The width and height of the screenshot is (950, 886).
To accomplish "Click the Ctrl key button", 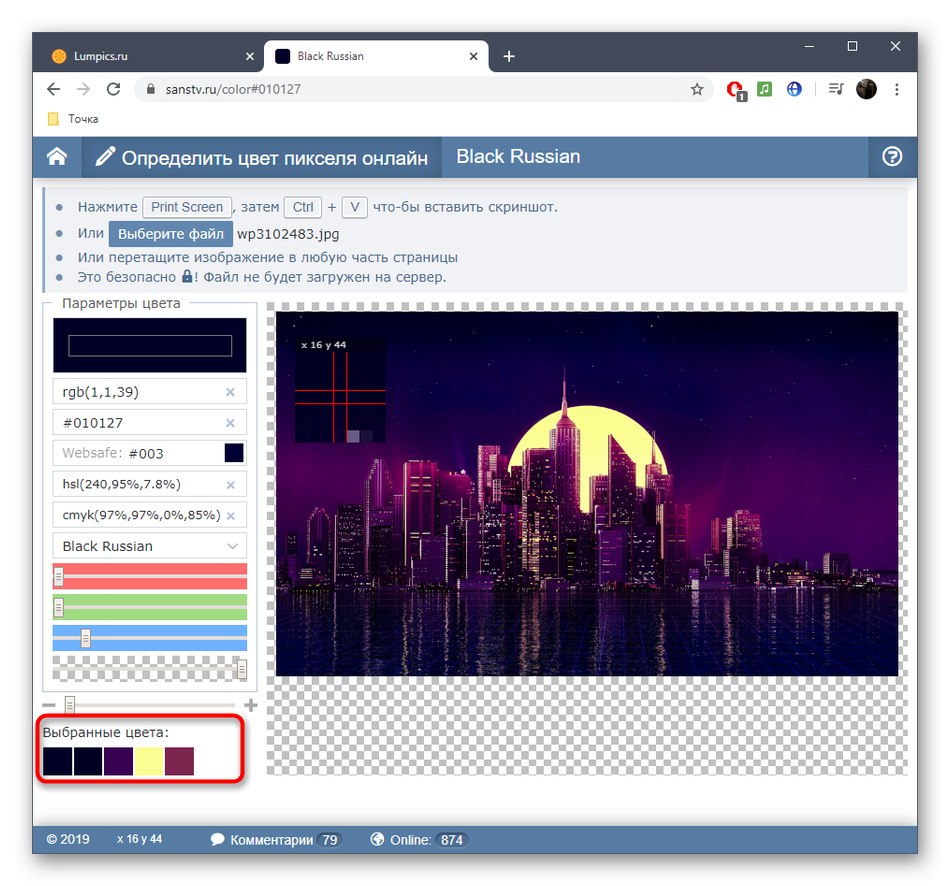I will [x=303, y=207].
